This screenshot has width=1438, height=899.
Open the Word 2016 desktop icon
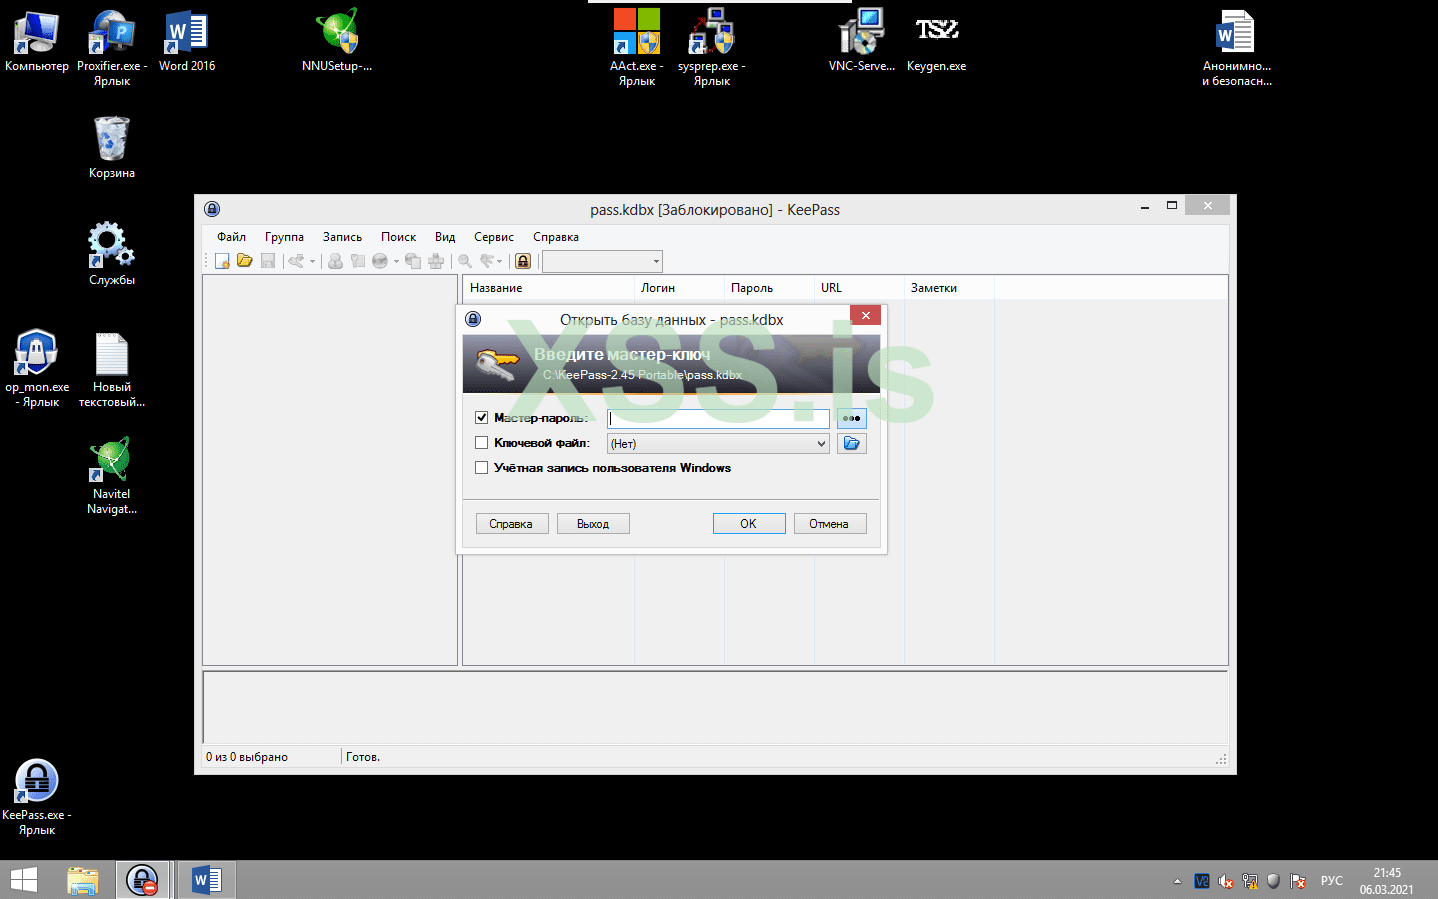point(187,41)
